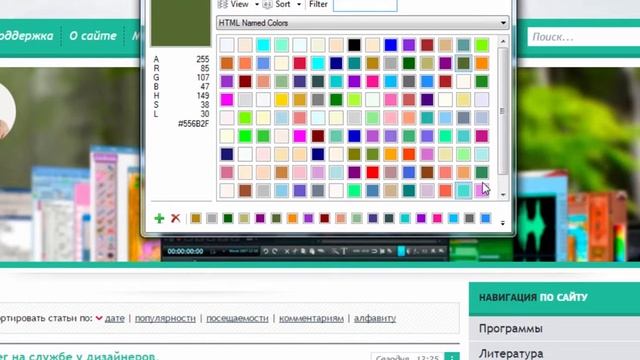Open the "оддержка" website menu item
Image resolution: width=640 pixels, height=360 pixels.
pyautogui.click(x=27, y=36)
